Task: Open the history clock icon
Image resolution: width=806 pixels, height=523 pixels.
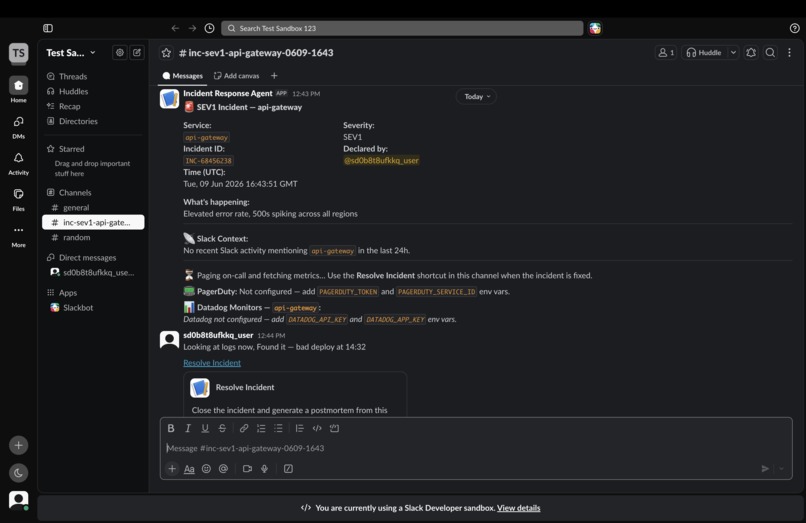Action: [x=209, y=28]
